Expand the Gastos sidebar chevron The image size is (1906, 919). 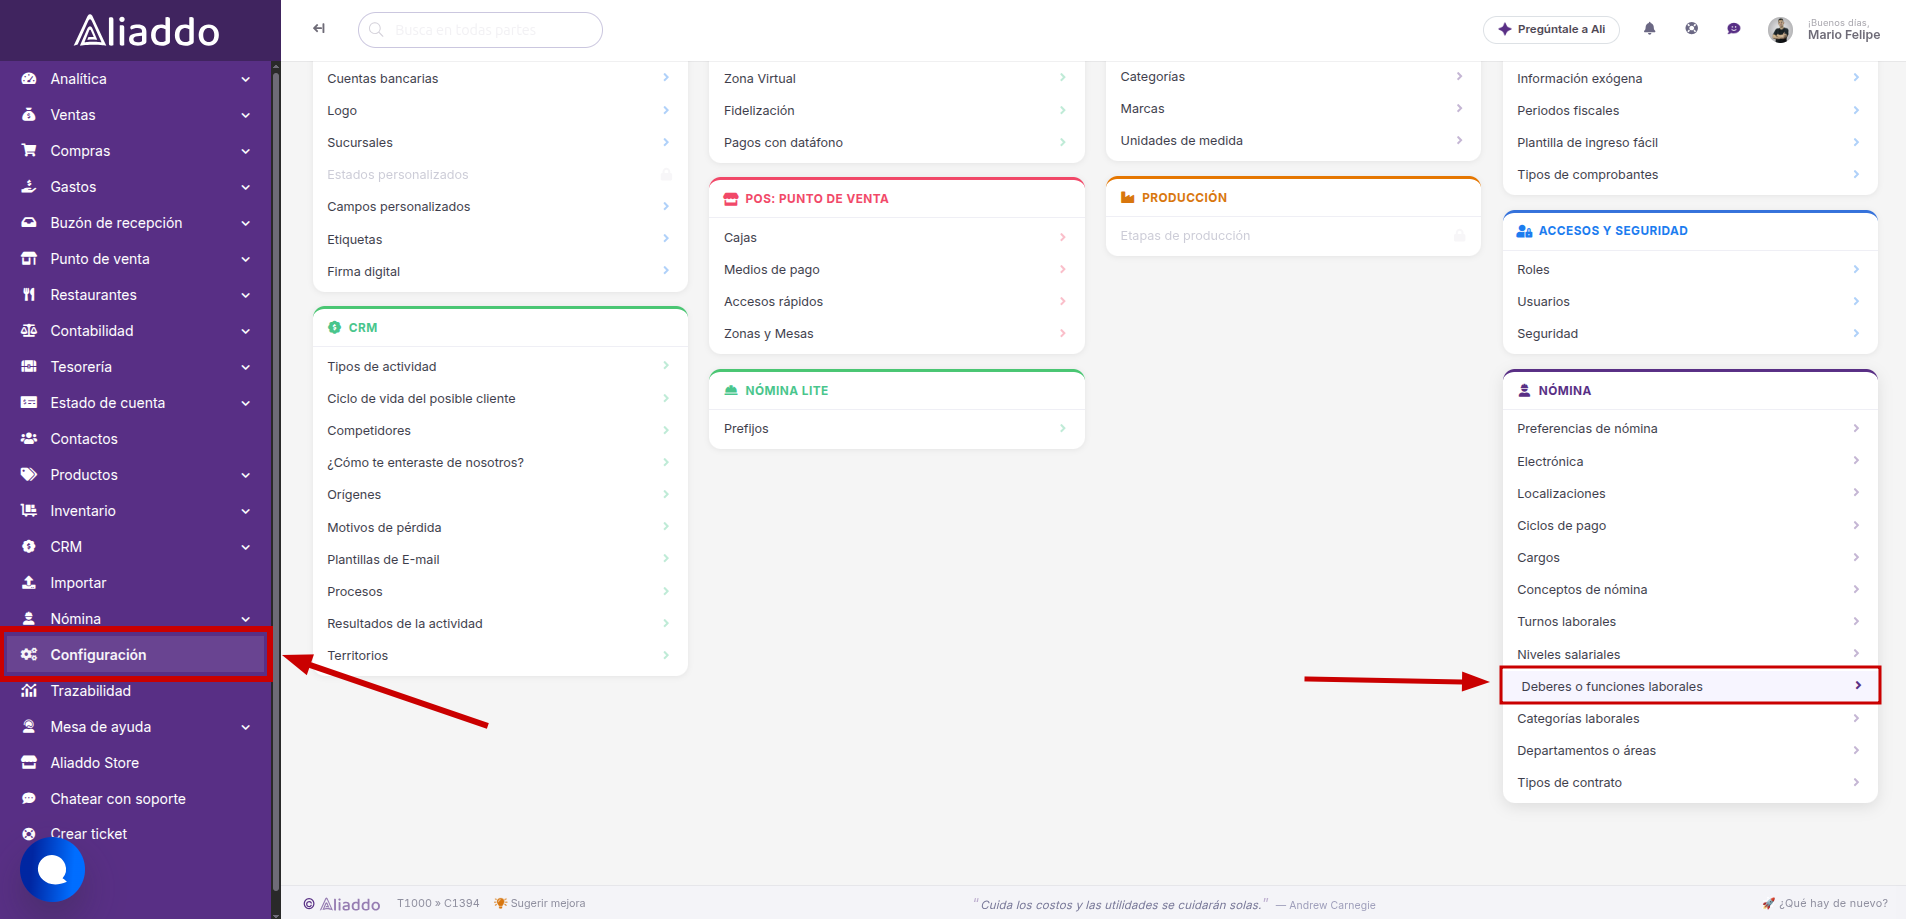click(246, 187)
